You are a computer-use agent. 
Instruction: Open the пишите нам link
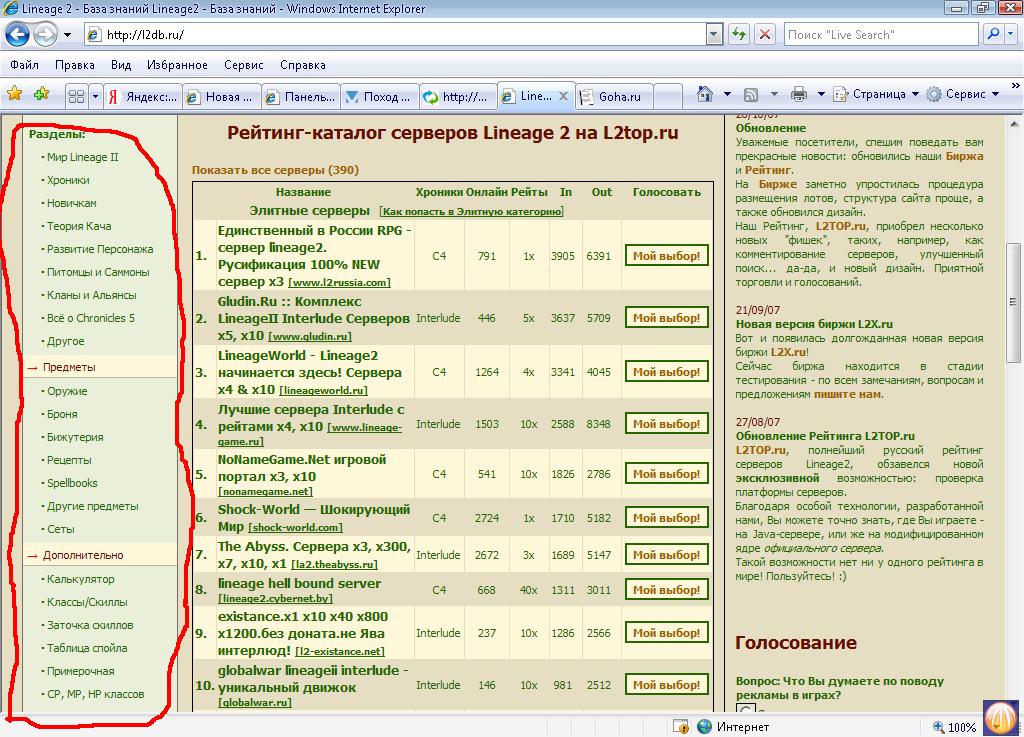click(x=847, y=394)
